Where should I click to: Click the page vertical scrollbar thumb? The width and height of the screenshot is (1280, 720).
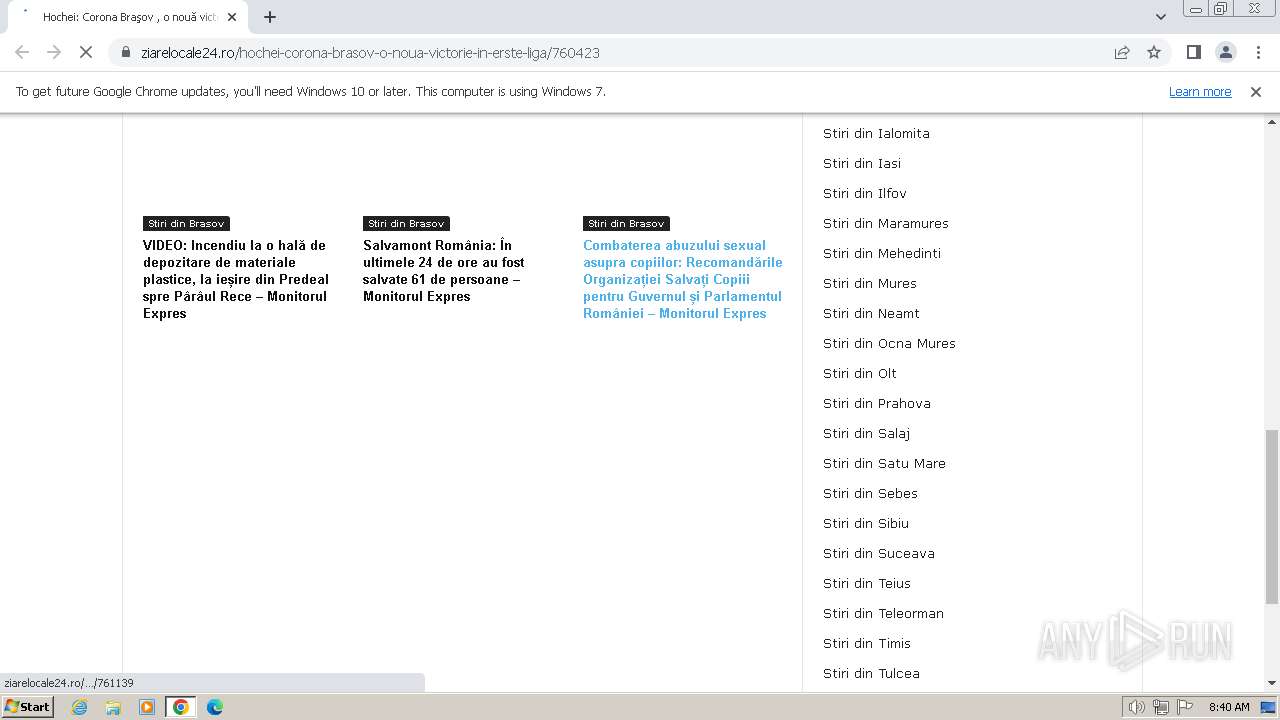click(1271, 517)
